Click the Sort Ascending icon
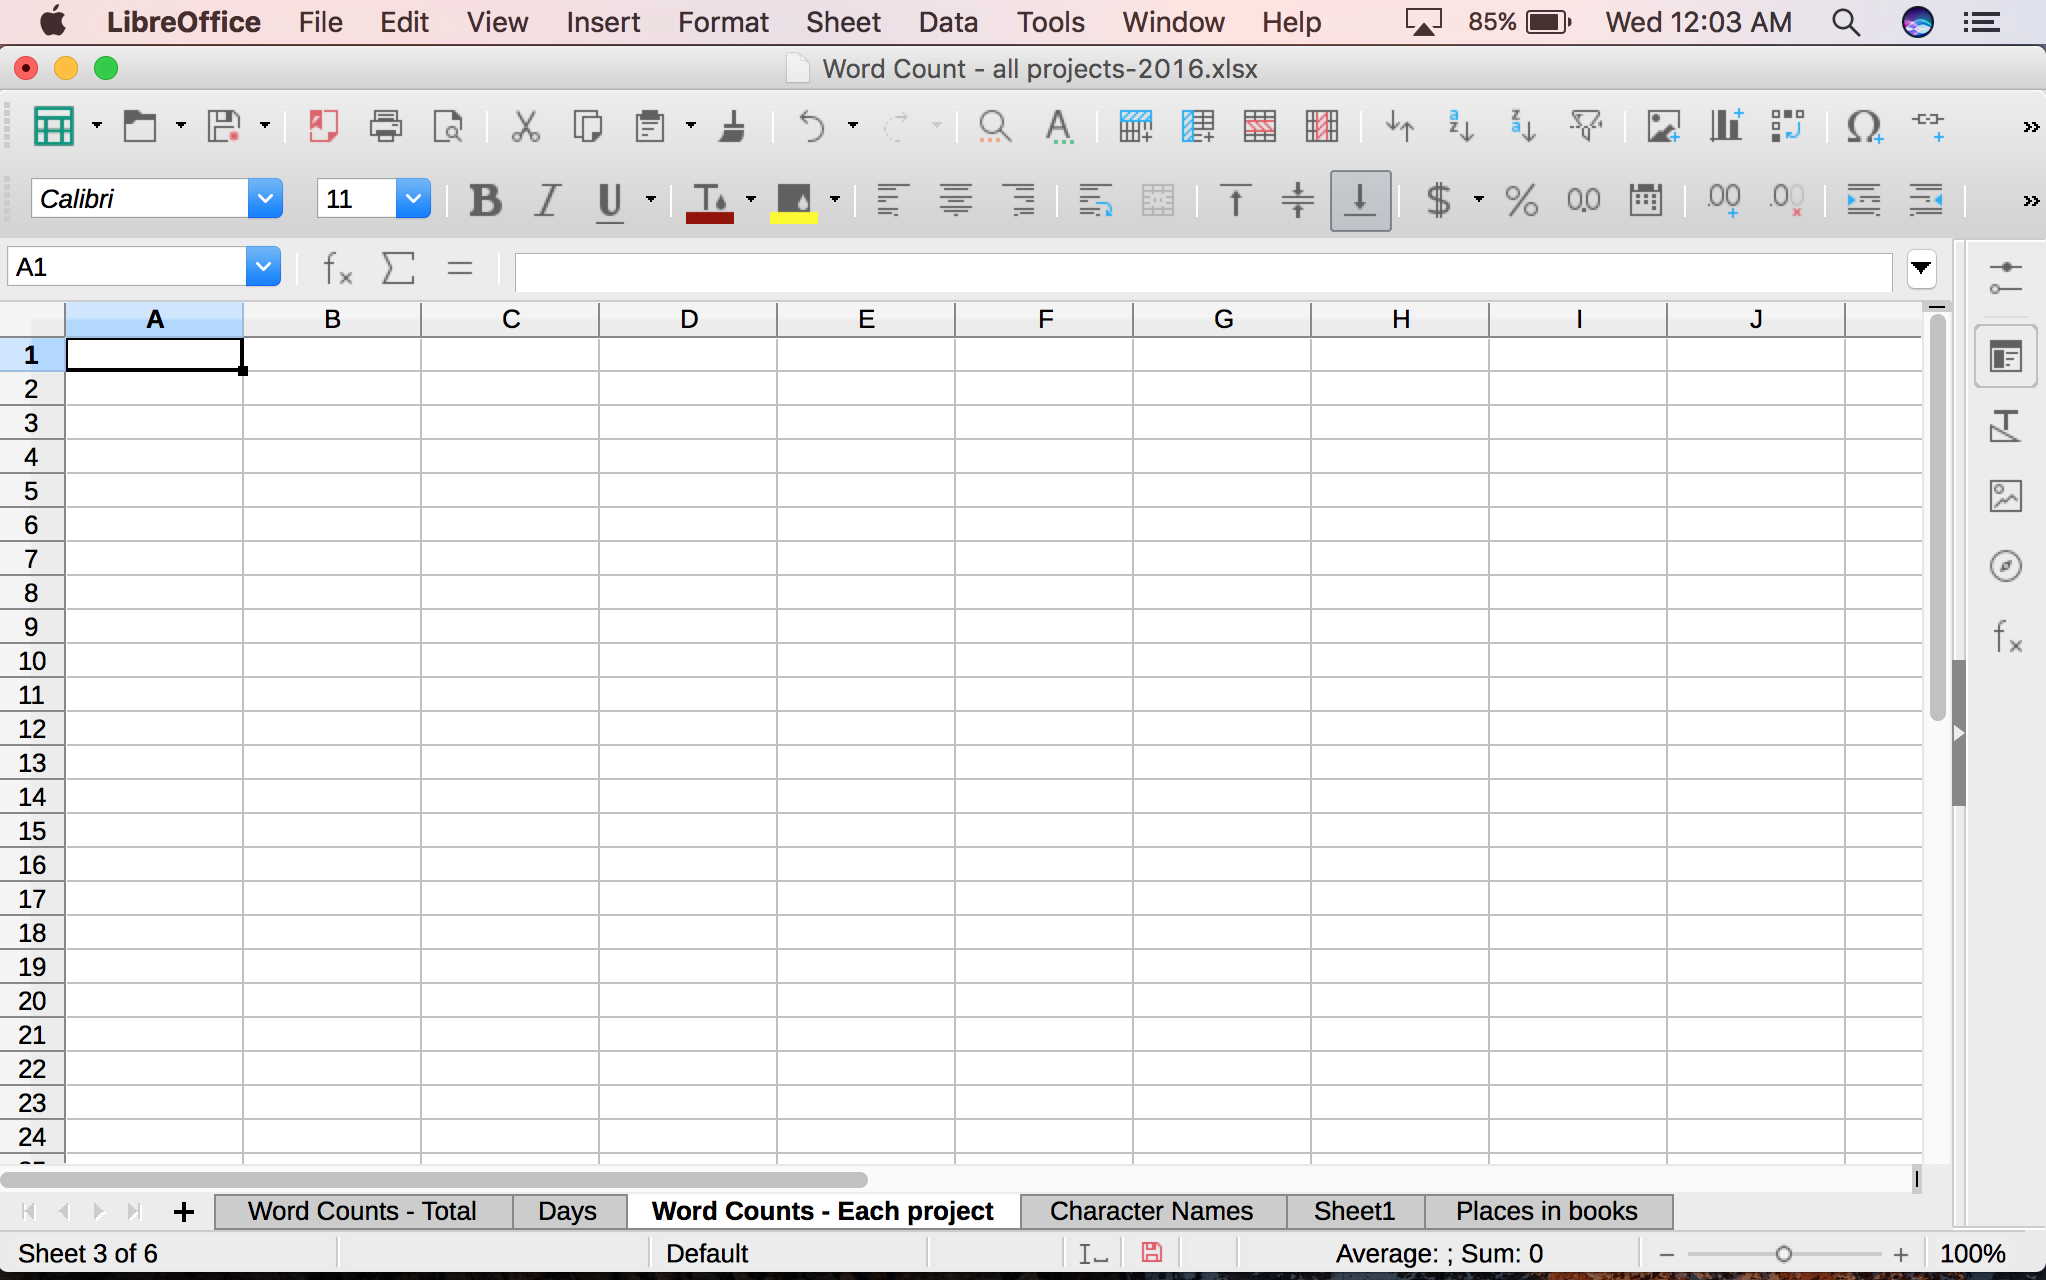 1461,125
